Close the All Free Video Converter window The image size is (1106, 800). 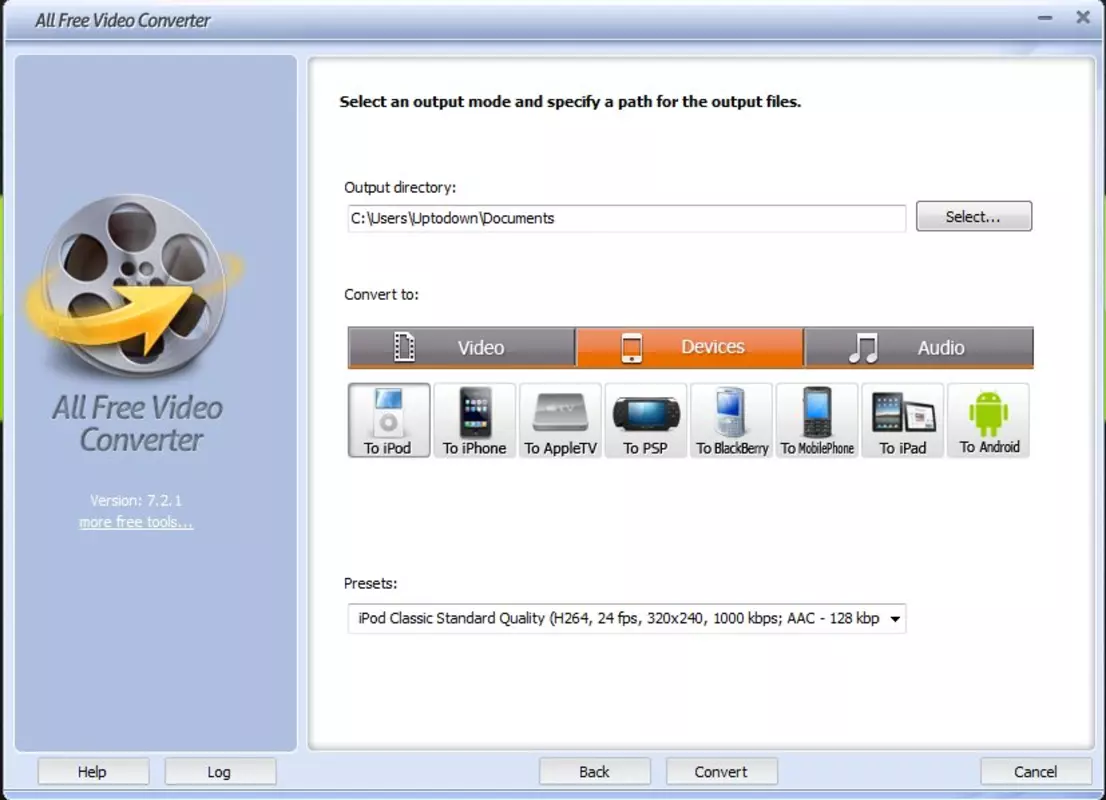[x=1083, y=17]
